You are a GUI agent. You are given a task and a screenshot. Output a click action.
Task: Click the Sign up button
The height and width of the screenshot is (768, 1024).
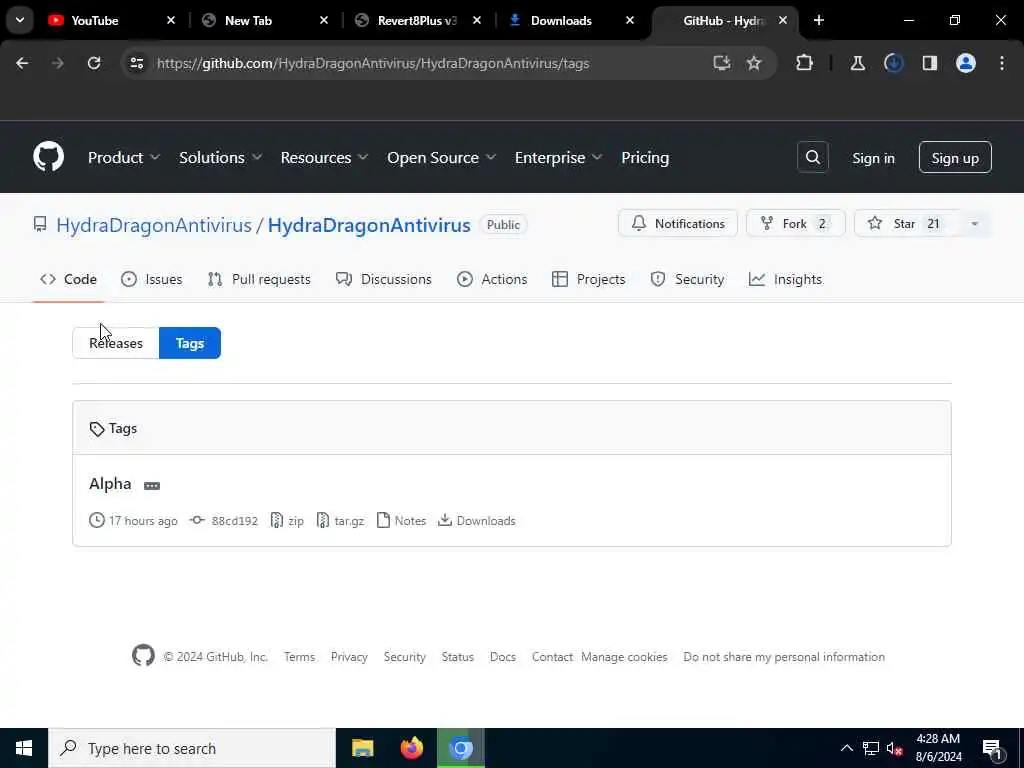point(955,157)
